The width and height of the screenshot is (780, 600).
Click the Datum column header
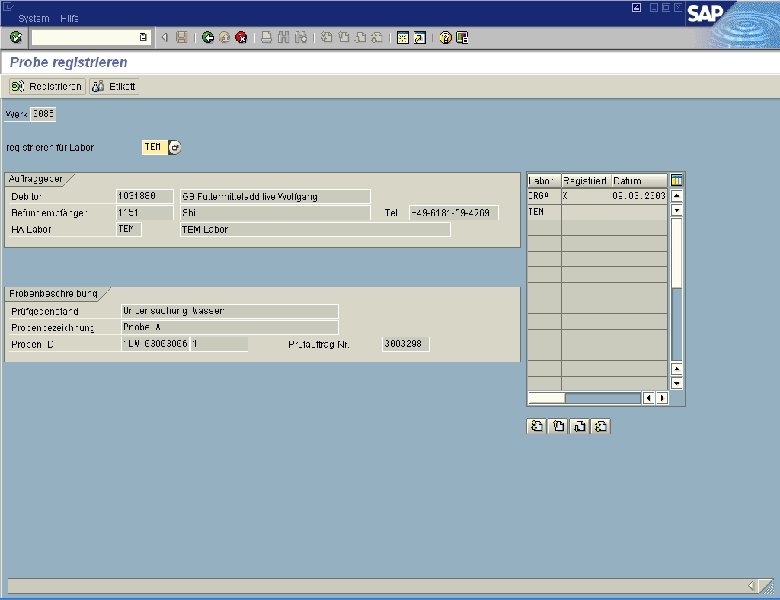(639, 180)
